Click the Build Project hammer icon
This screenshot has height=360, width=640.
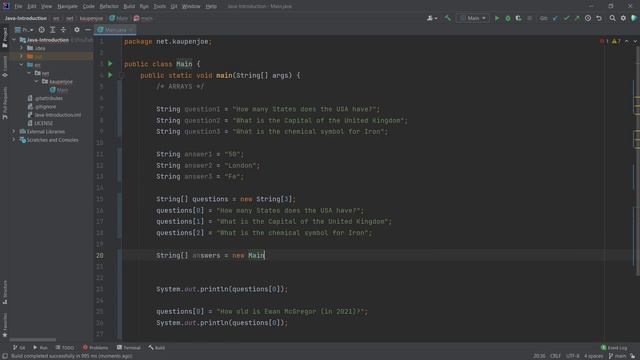coord(448,18)
